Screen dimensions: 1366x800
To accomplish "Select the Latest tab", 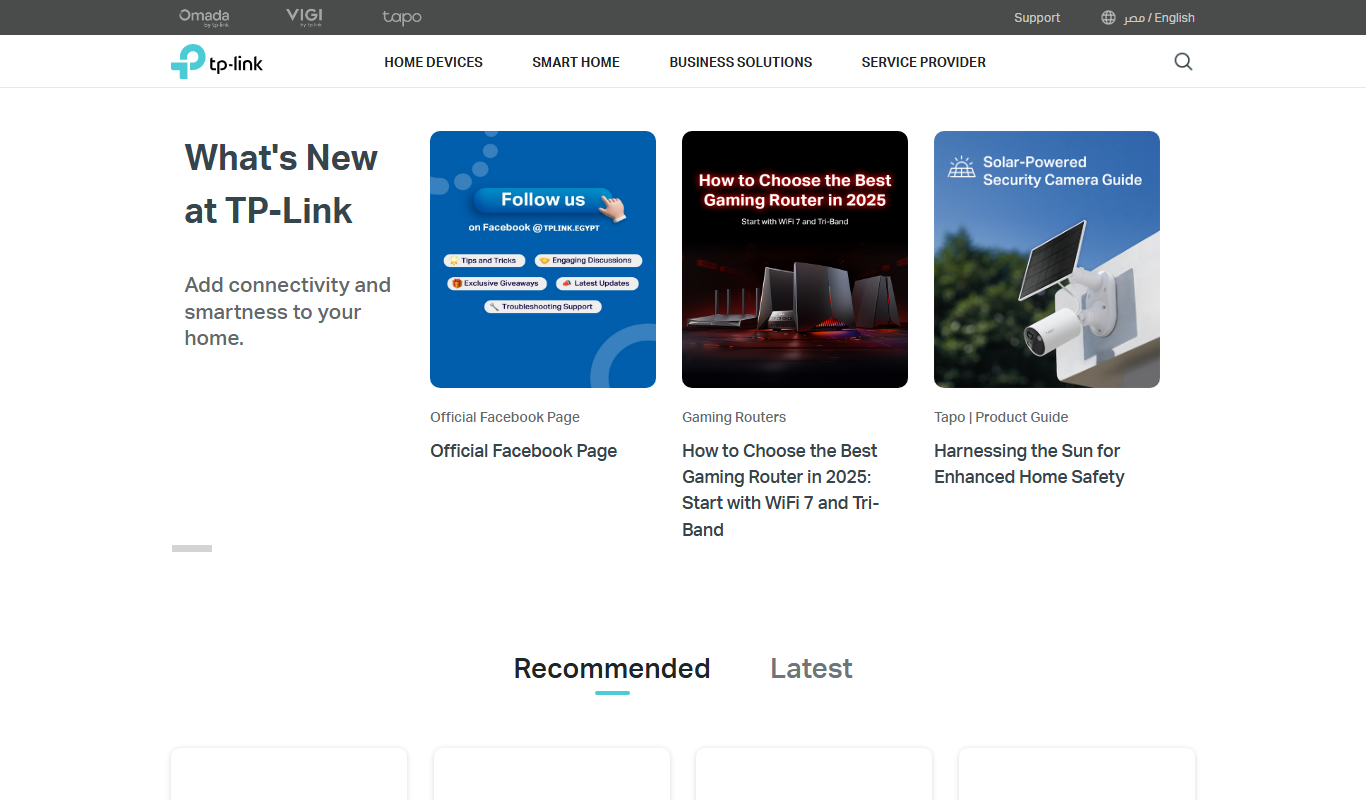I will click(811, 668).
